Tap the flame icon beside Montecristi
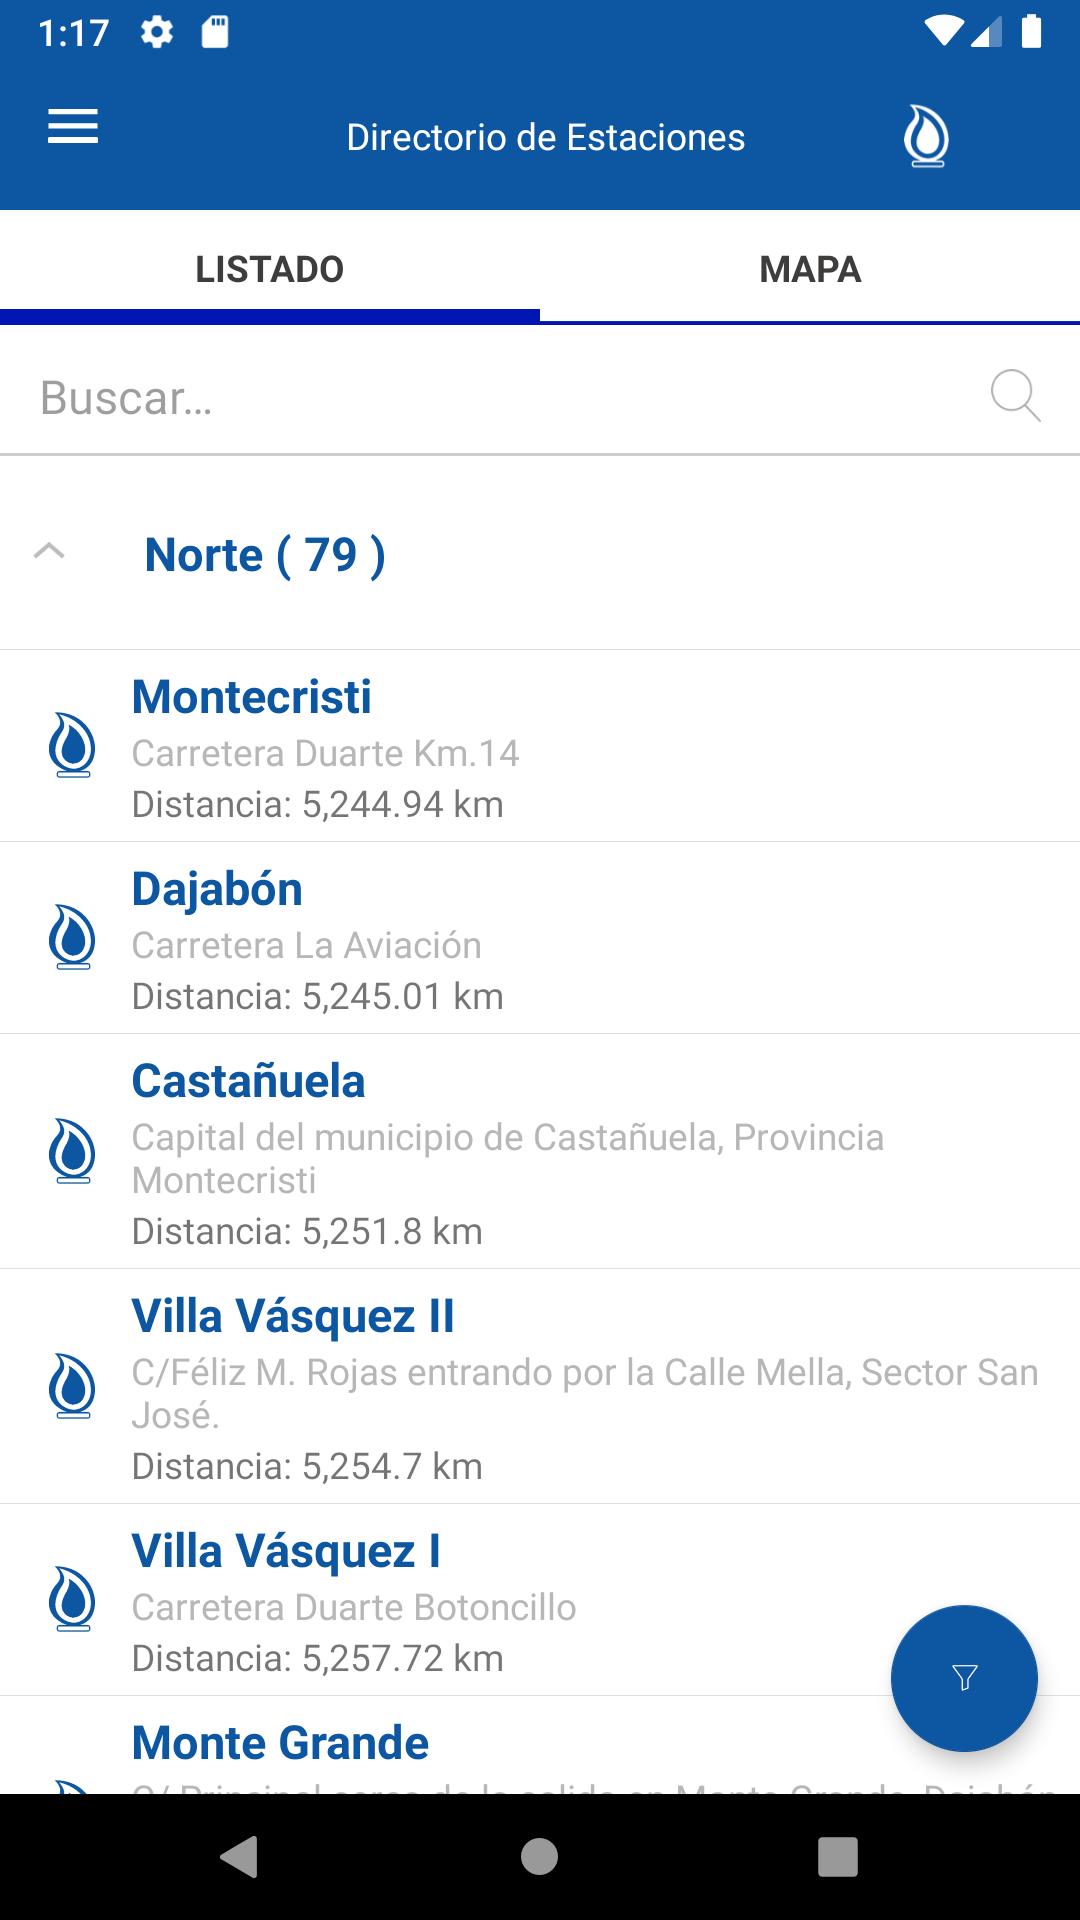 [72, 745]
